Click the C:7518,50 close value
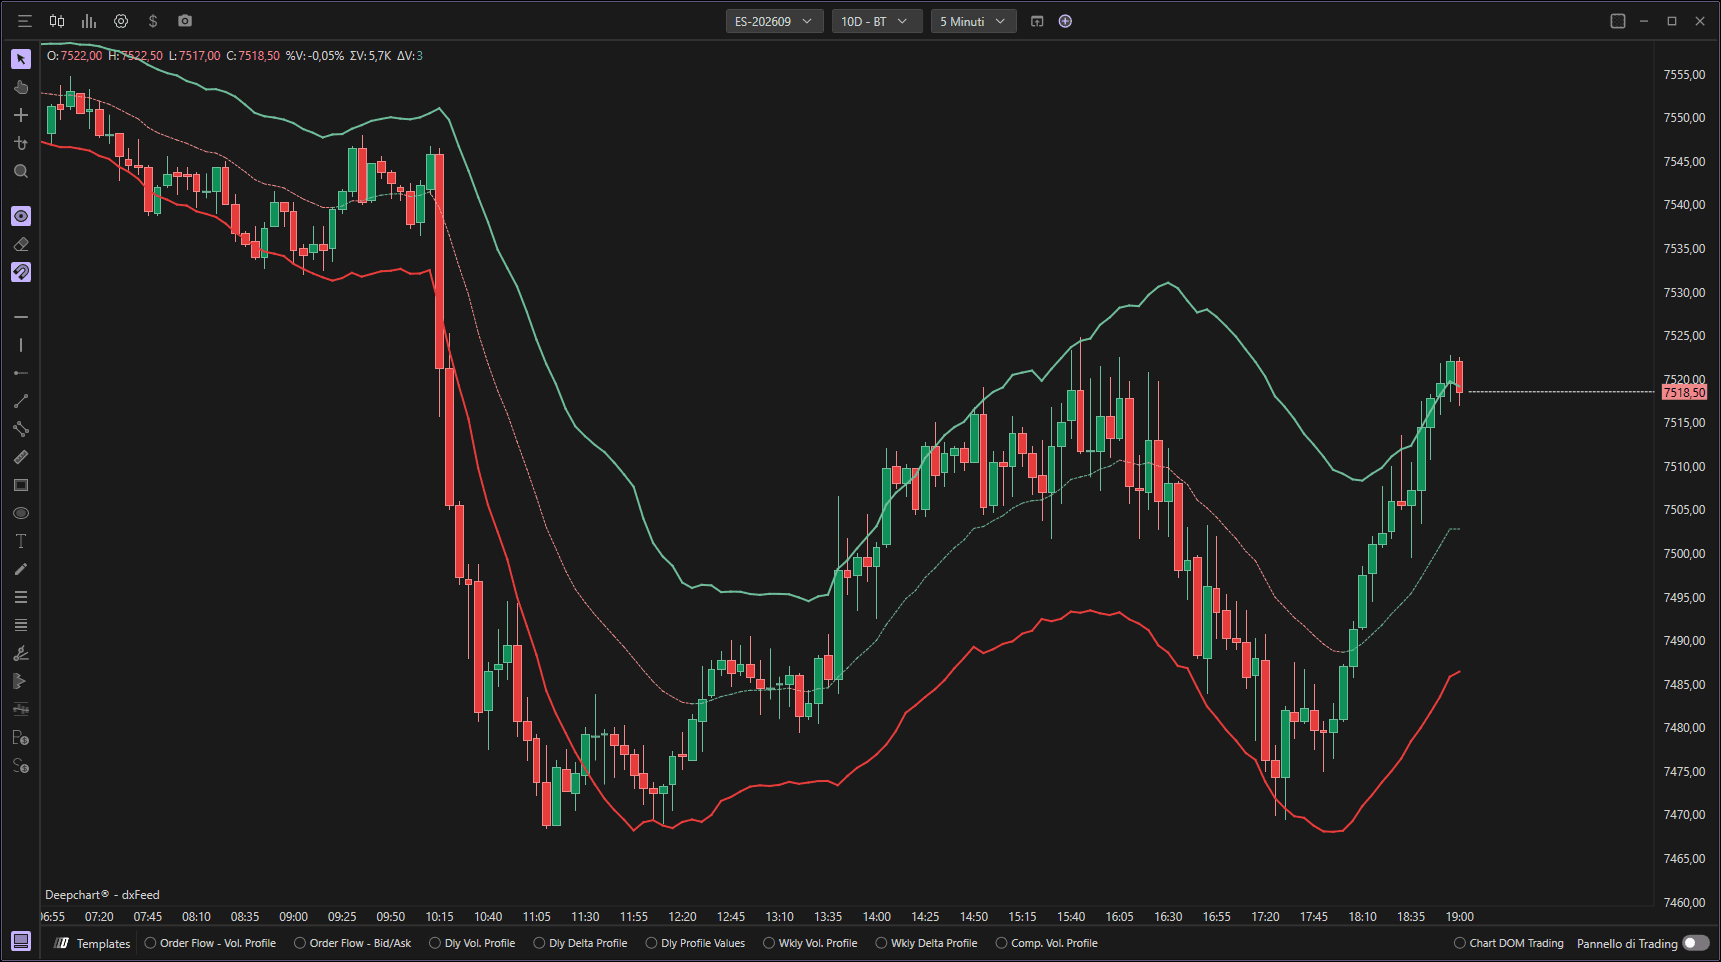This screenshot has height=962, width=1721. [x=253, y=56]
